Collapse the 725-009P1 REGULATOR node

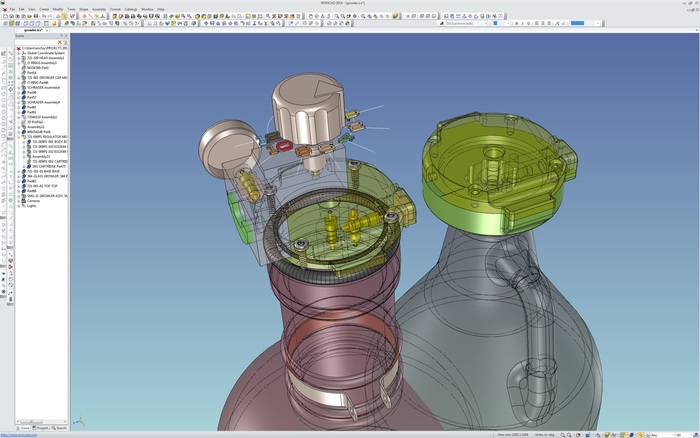pyautogui.click(x=19, y=137)
